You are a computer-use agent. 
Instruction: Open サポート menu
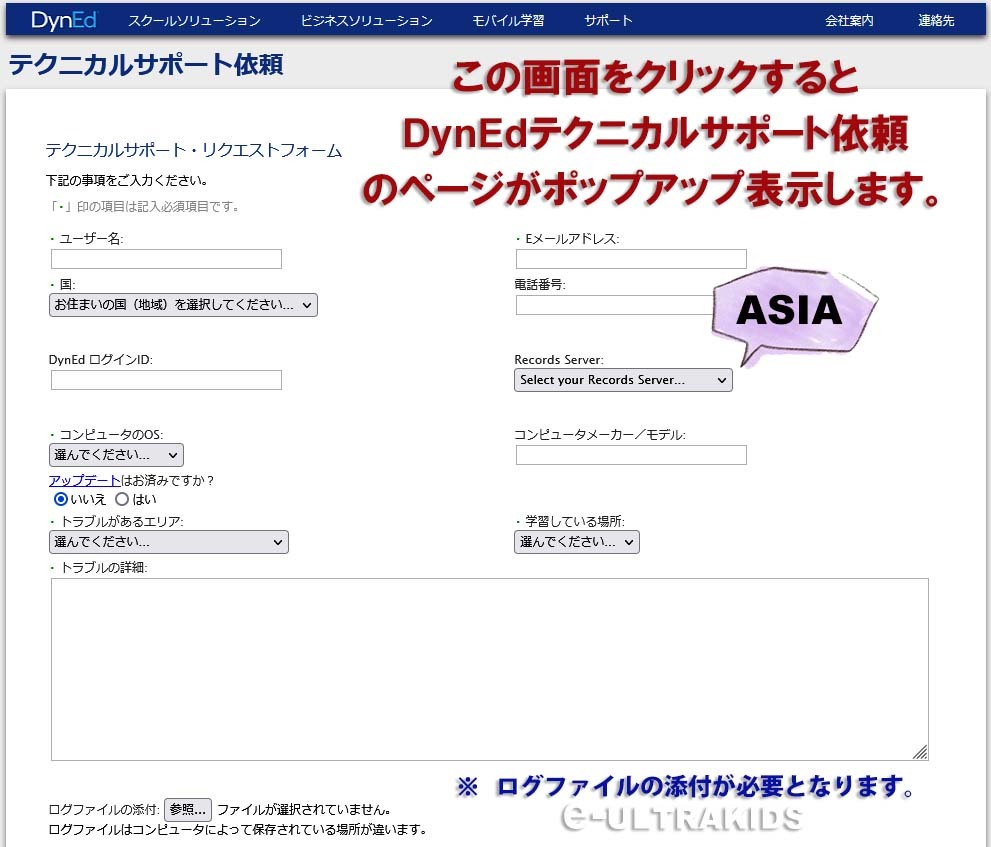coord(609,21)
